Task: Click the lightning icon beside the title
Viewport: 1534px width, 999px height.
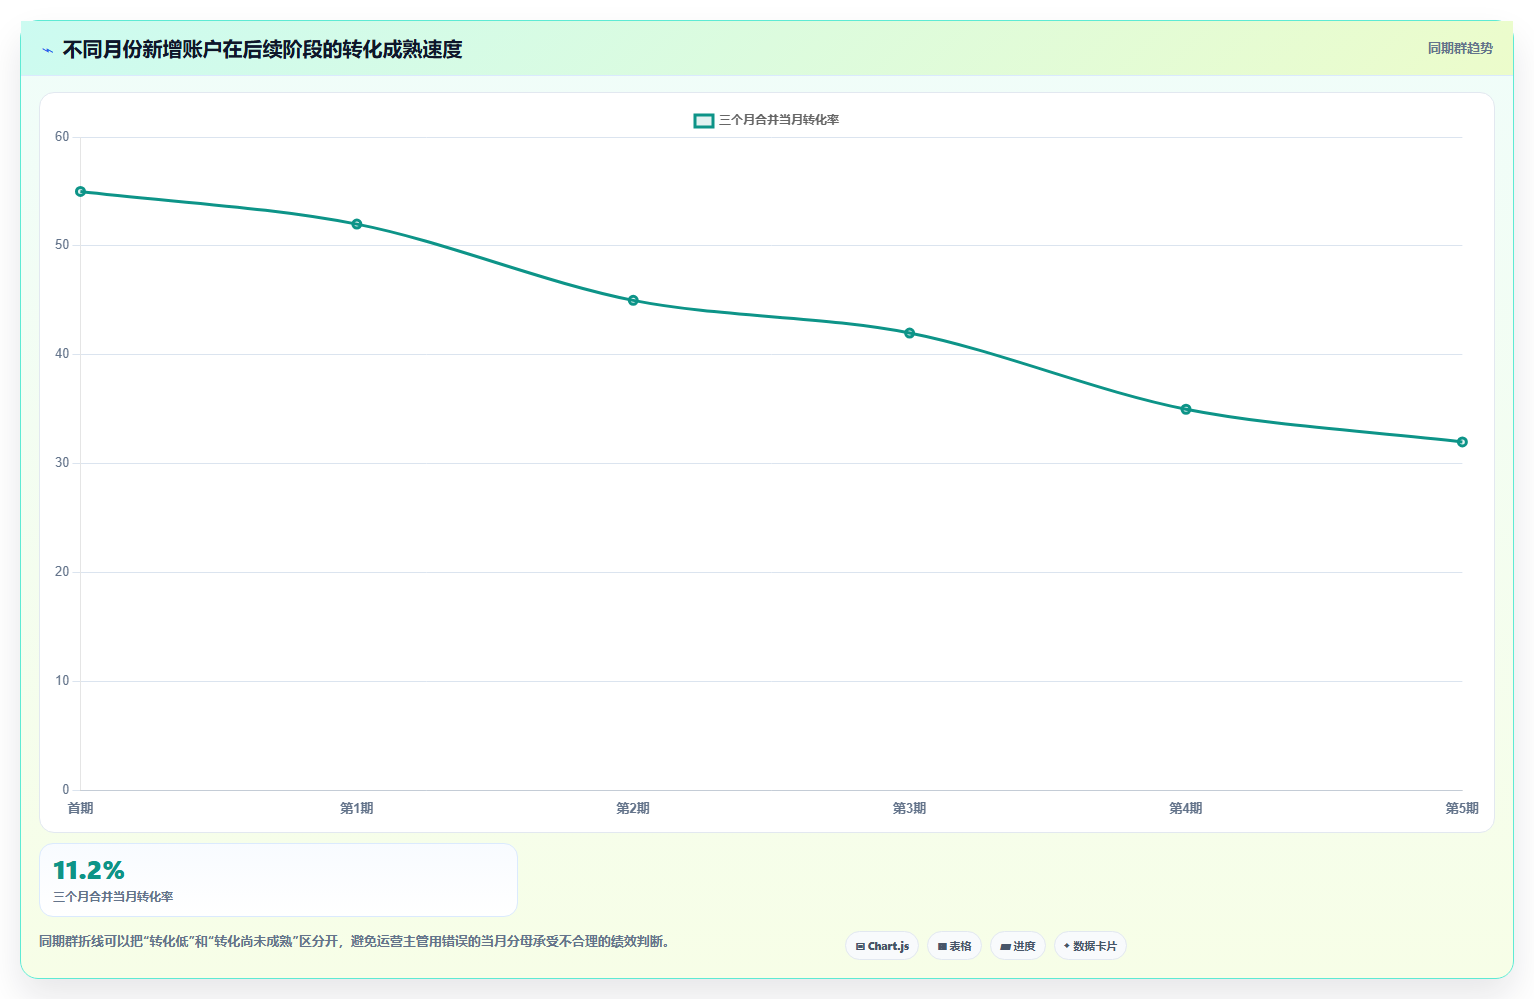Action: pos(47,50)
